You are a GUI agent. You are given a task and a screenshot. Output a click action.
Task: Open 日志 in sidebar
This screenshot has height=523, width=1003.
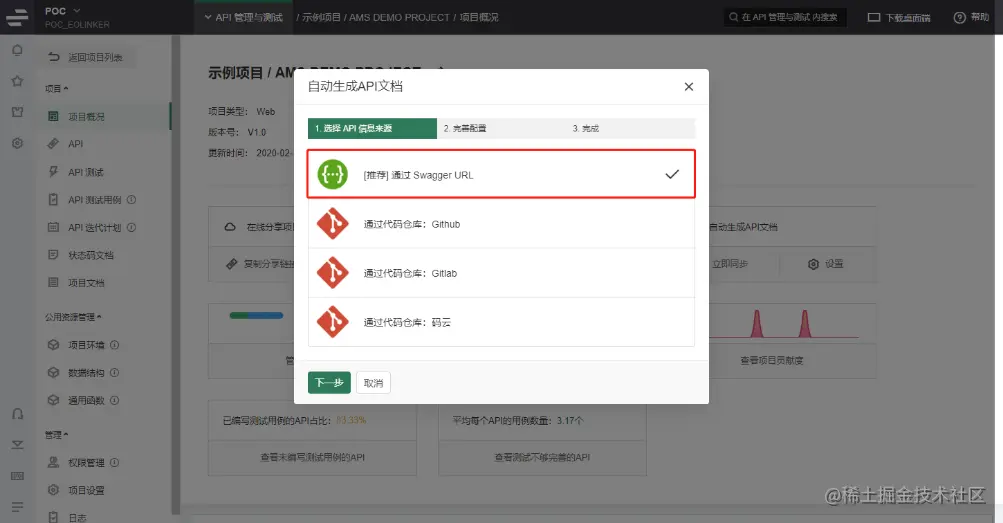[77, 517]
